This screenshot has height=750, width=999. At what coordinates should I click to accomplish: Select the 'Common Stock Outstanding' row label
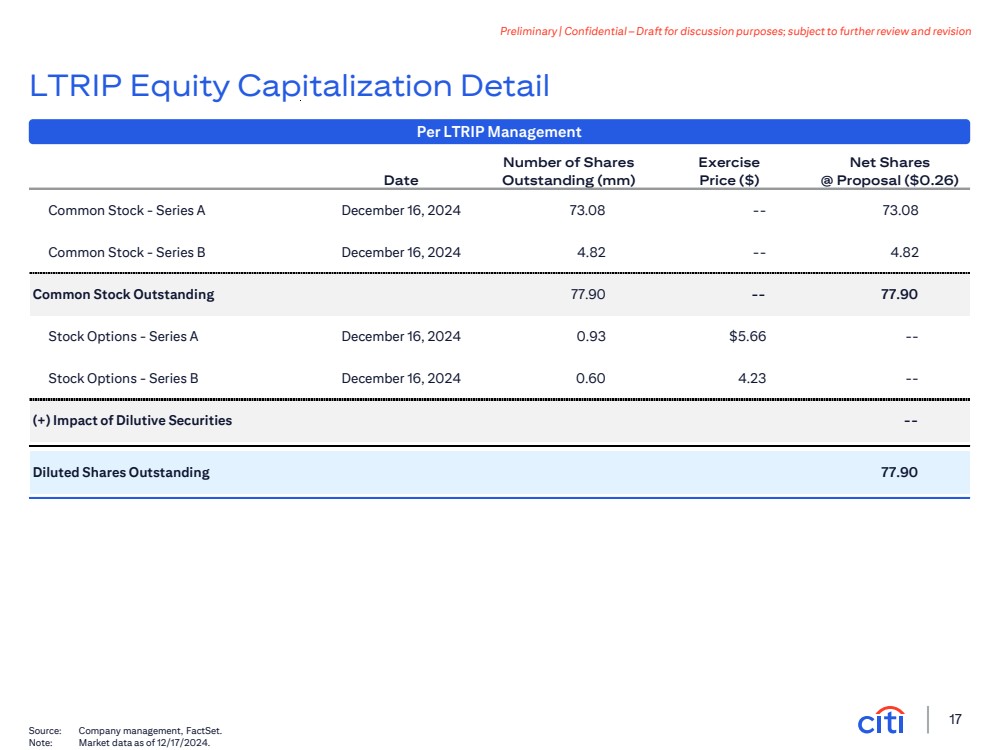tap(124, 294)
